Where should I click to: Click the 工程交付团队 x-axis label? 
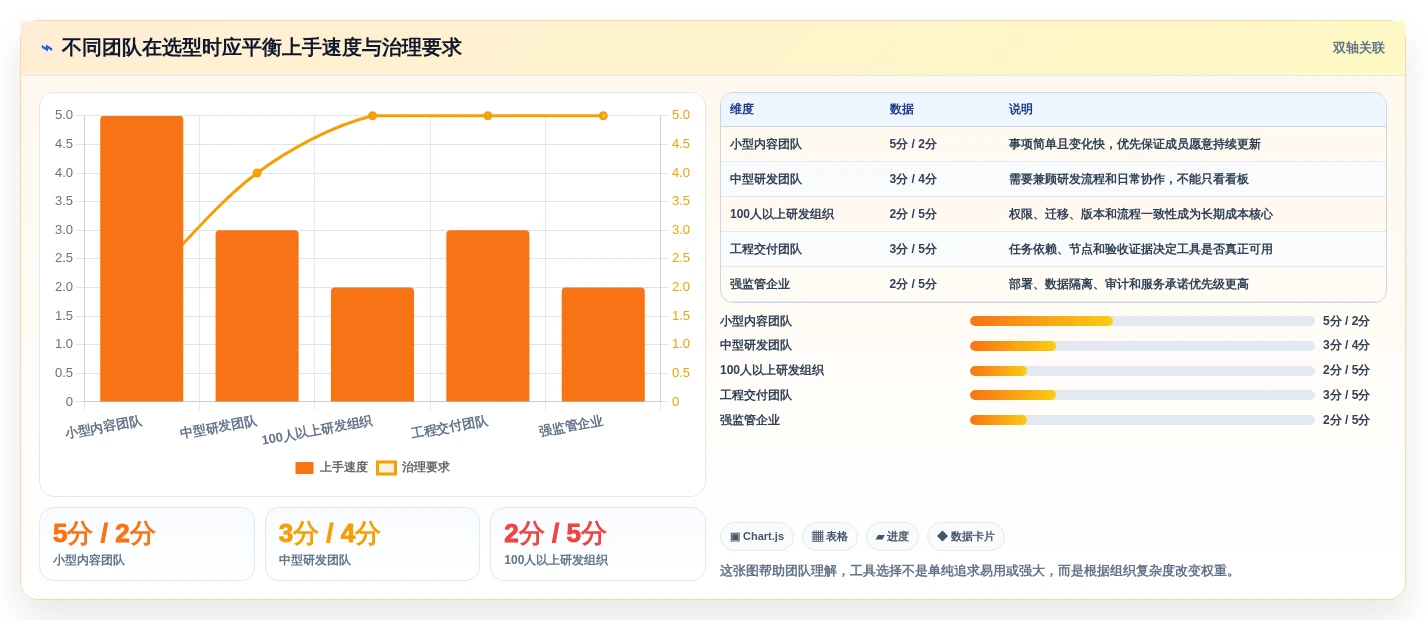pos(450,427)
